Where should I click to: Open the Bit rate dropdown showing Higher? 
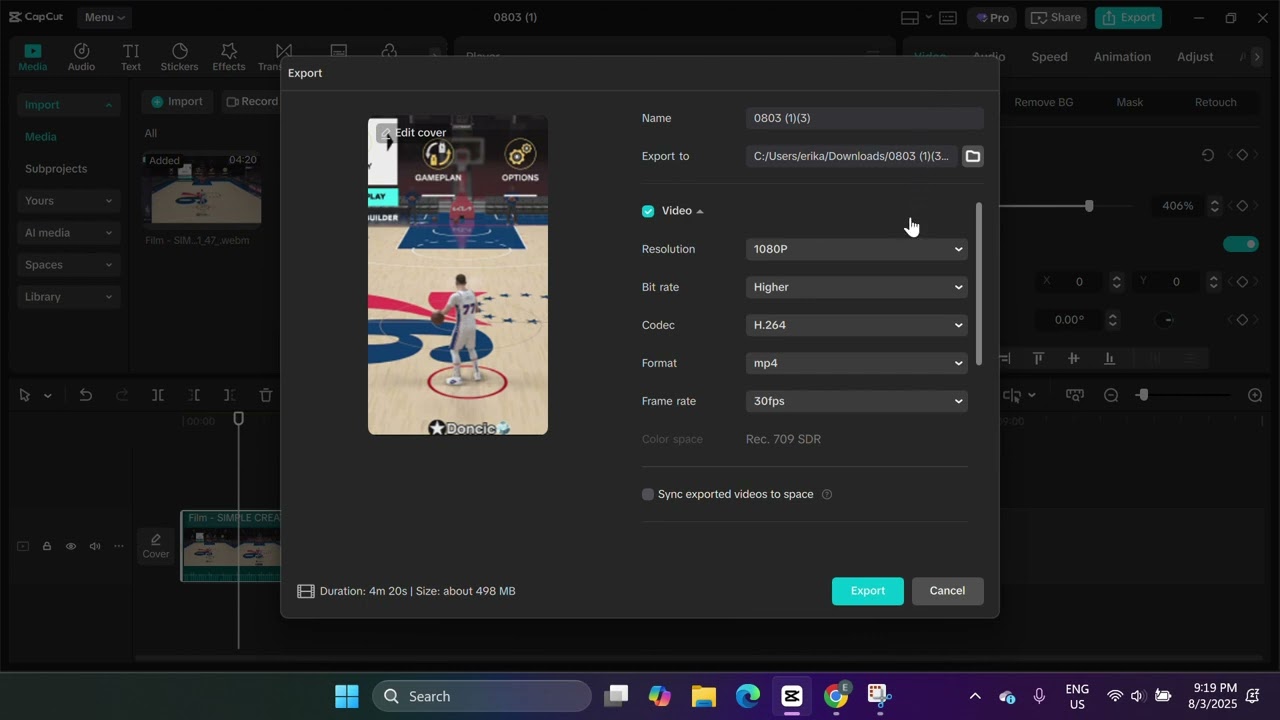coord(857,287)
